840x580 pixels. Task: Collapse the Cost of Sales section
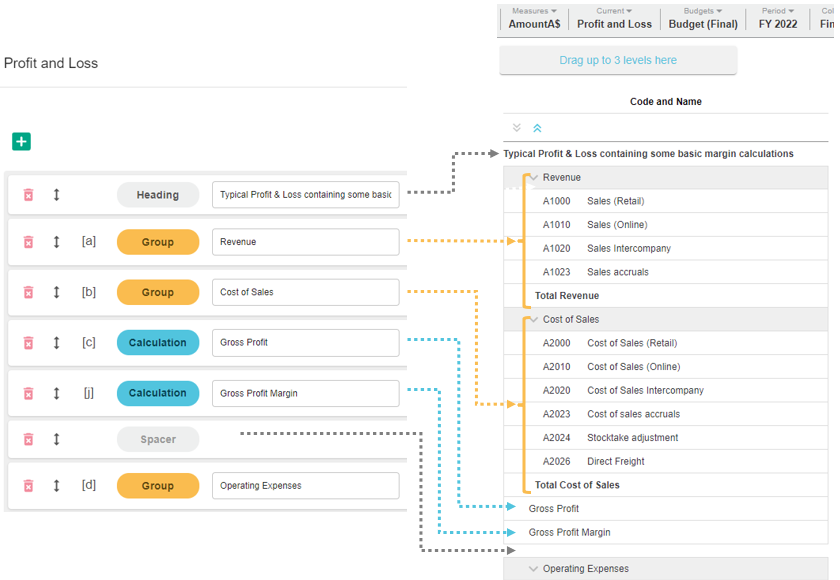pyautogui.click(x=534, y=320)
